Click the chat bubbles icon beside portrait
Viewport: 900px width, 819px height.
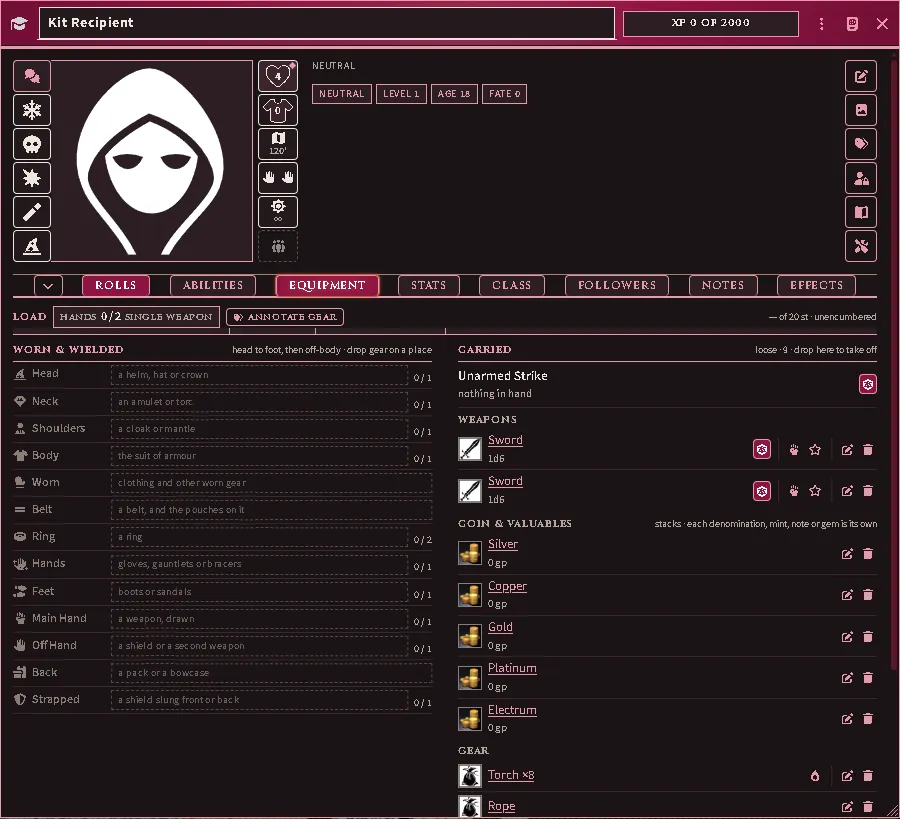coord(32,76)
